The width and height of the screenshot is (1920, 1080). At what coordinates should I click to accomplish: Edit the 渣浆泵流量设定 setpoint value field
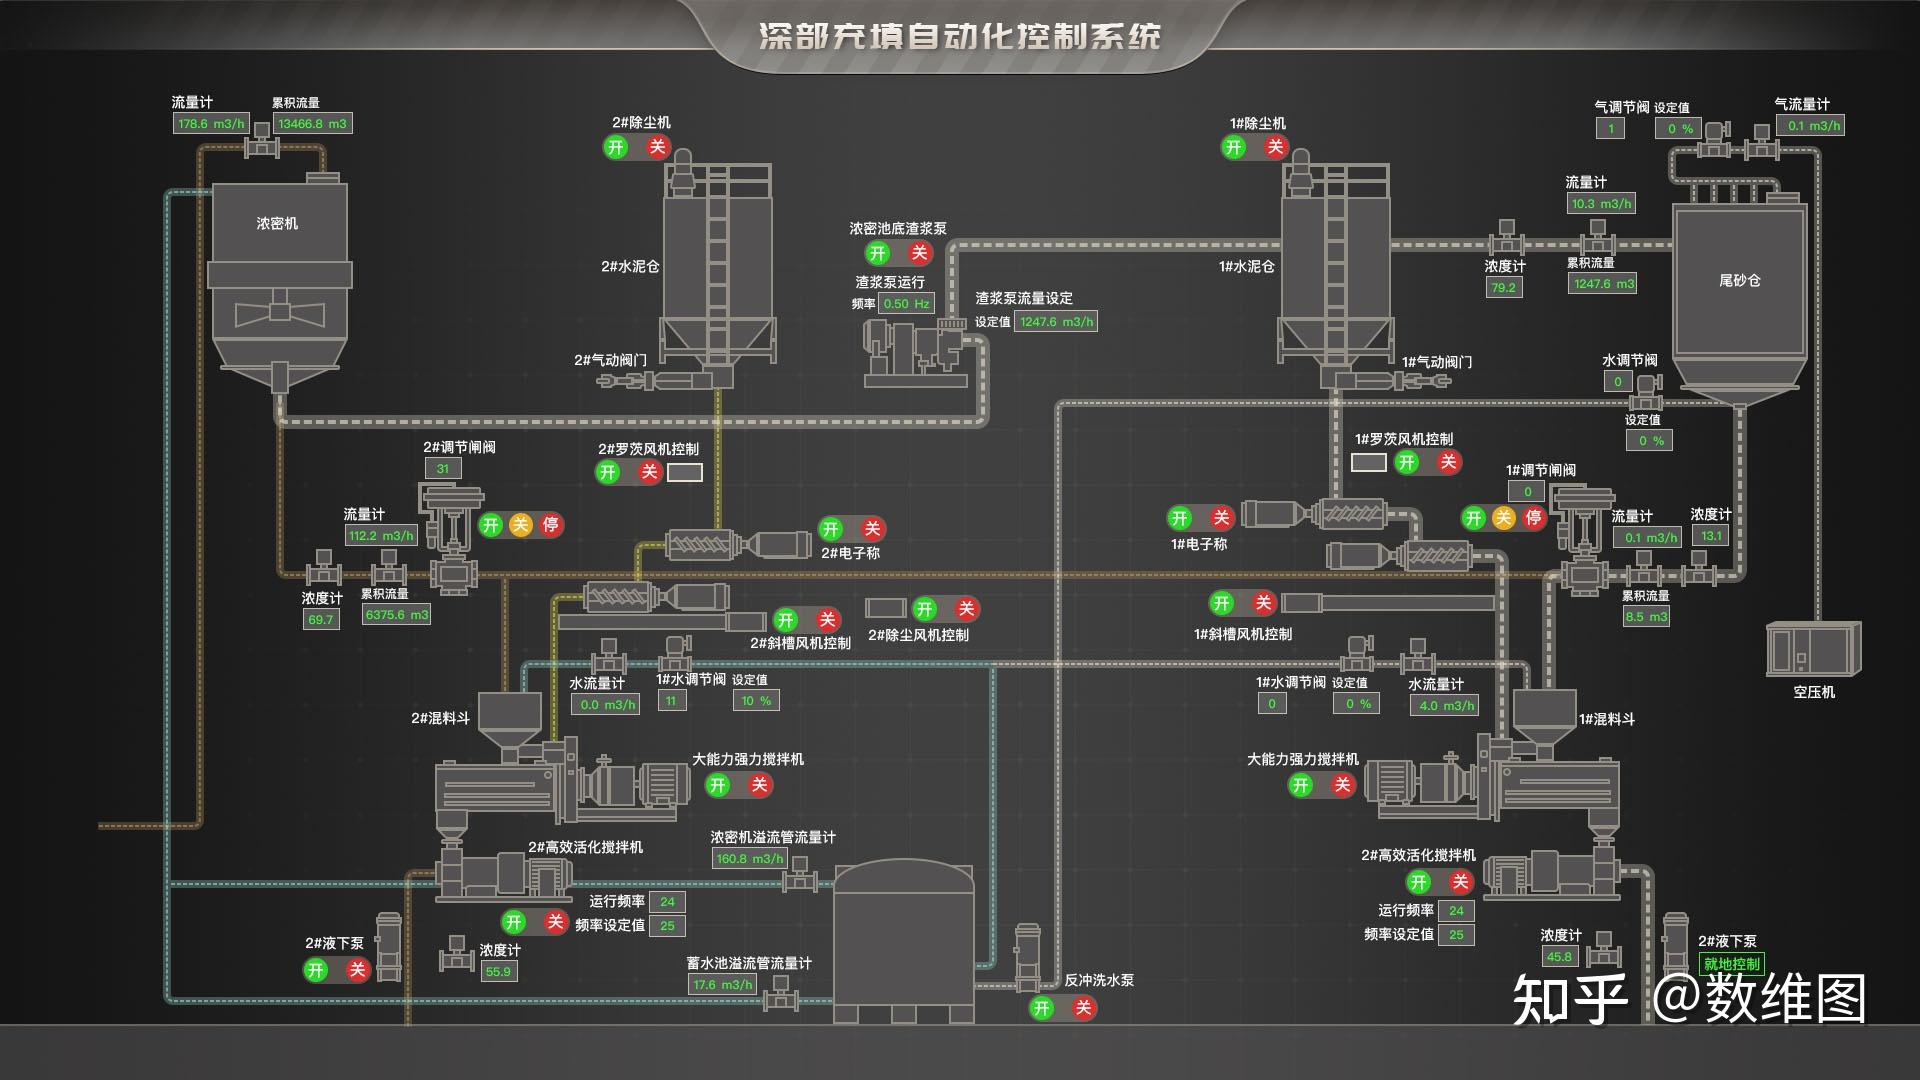click(x=1055, y=321)
